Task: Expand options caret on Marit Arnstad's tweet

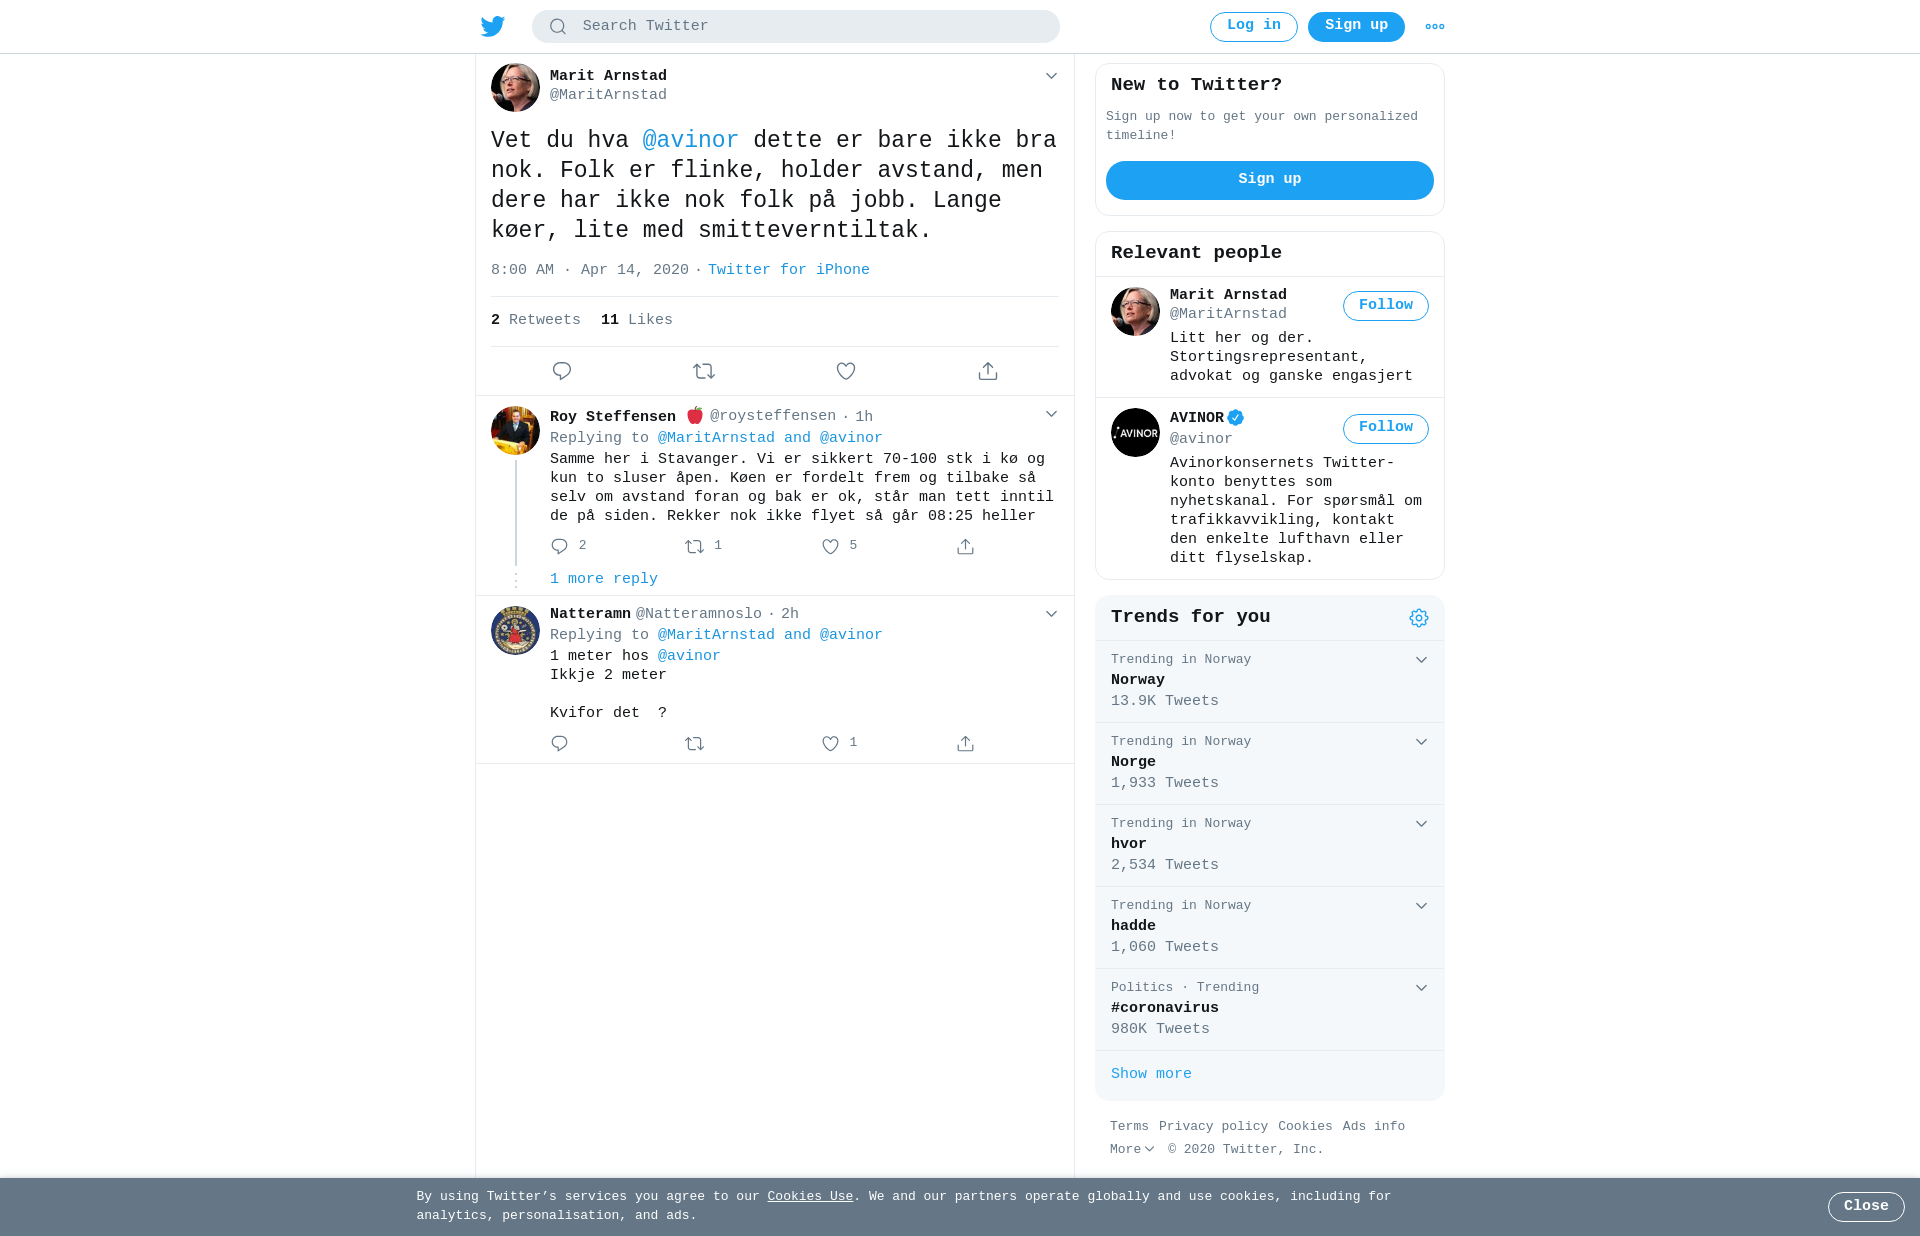Action: pyautogui.click(x=1051, y=76)
